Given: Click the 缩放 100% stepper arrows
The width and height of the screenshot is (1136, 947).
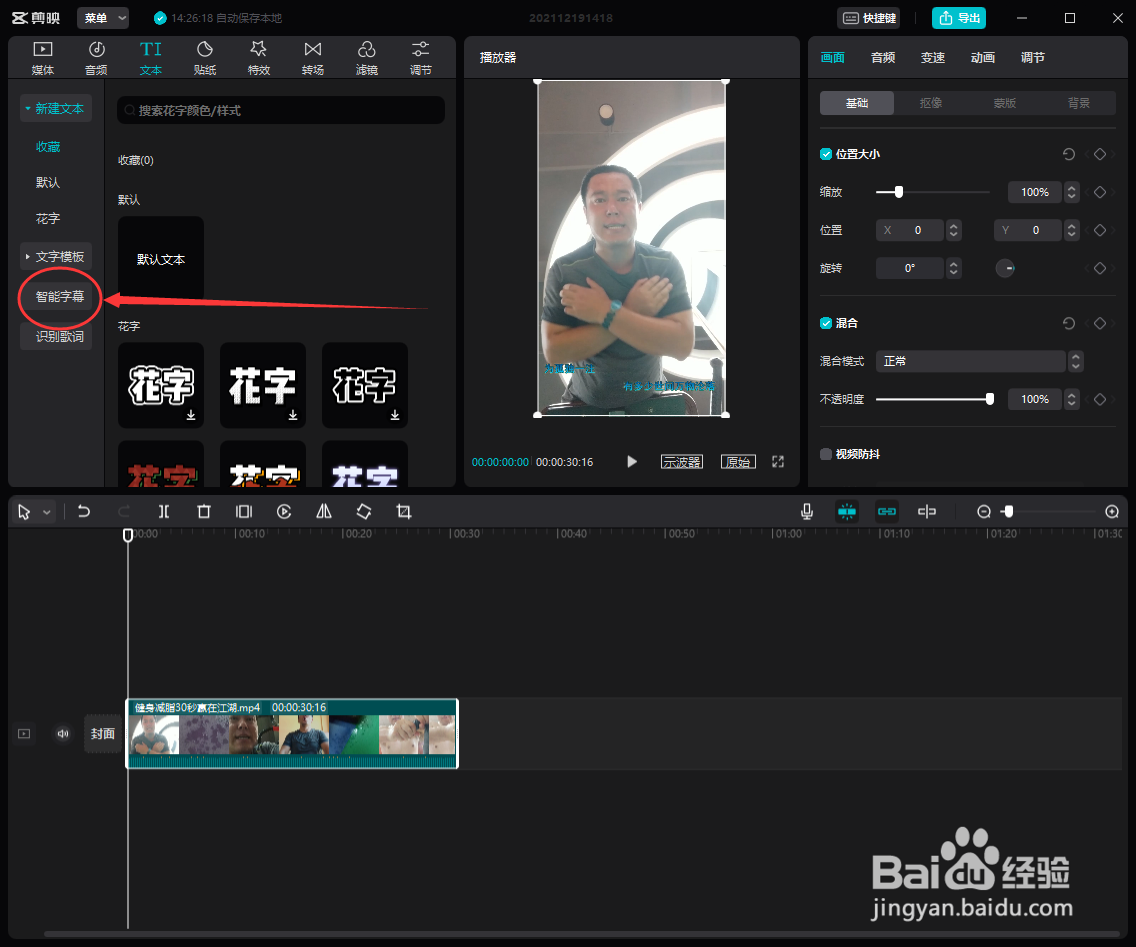Looking at the screenshot, I should coord(1072,192).
